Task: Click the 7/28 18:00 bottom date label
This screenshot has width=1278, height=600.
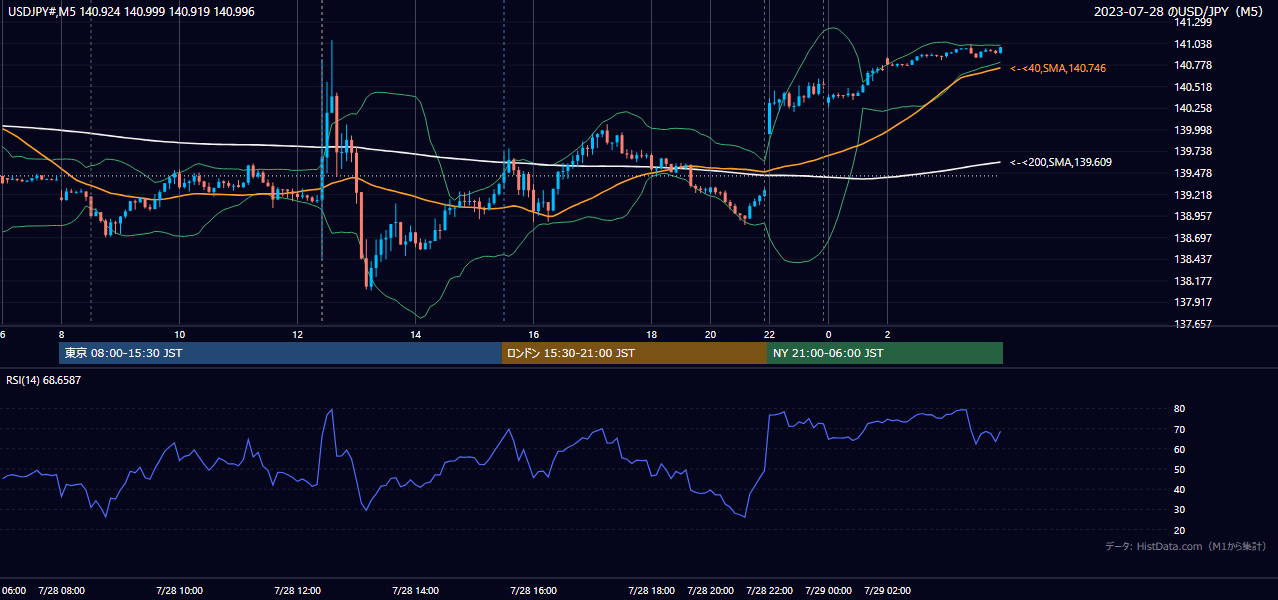Action: point(651,590)
